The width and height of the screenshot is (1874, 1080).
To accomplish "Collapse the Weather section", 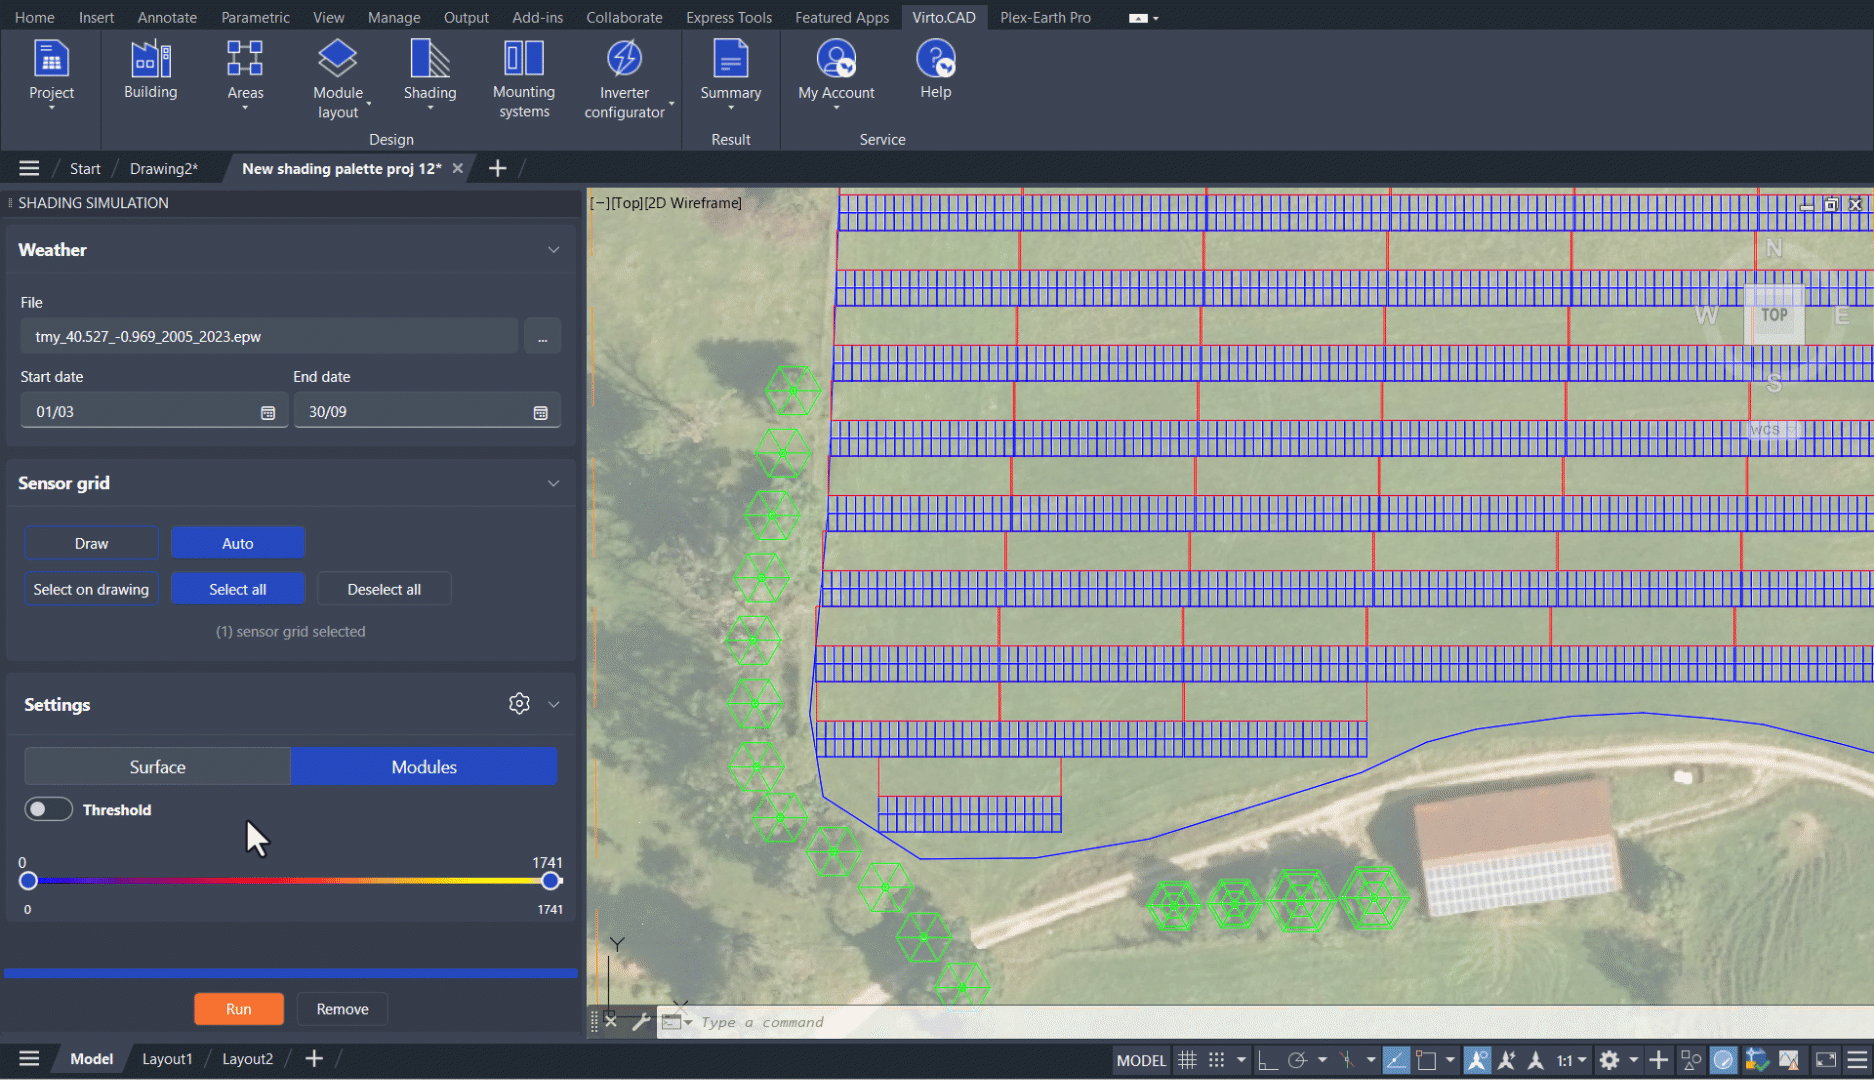I will (553, 250).
